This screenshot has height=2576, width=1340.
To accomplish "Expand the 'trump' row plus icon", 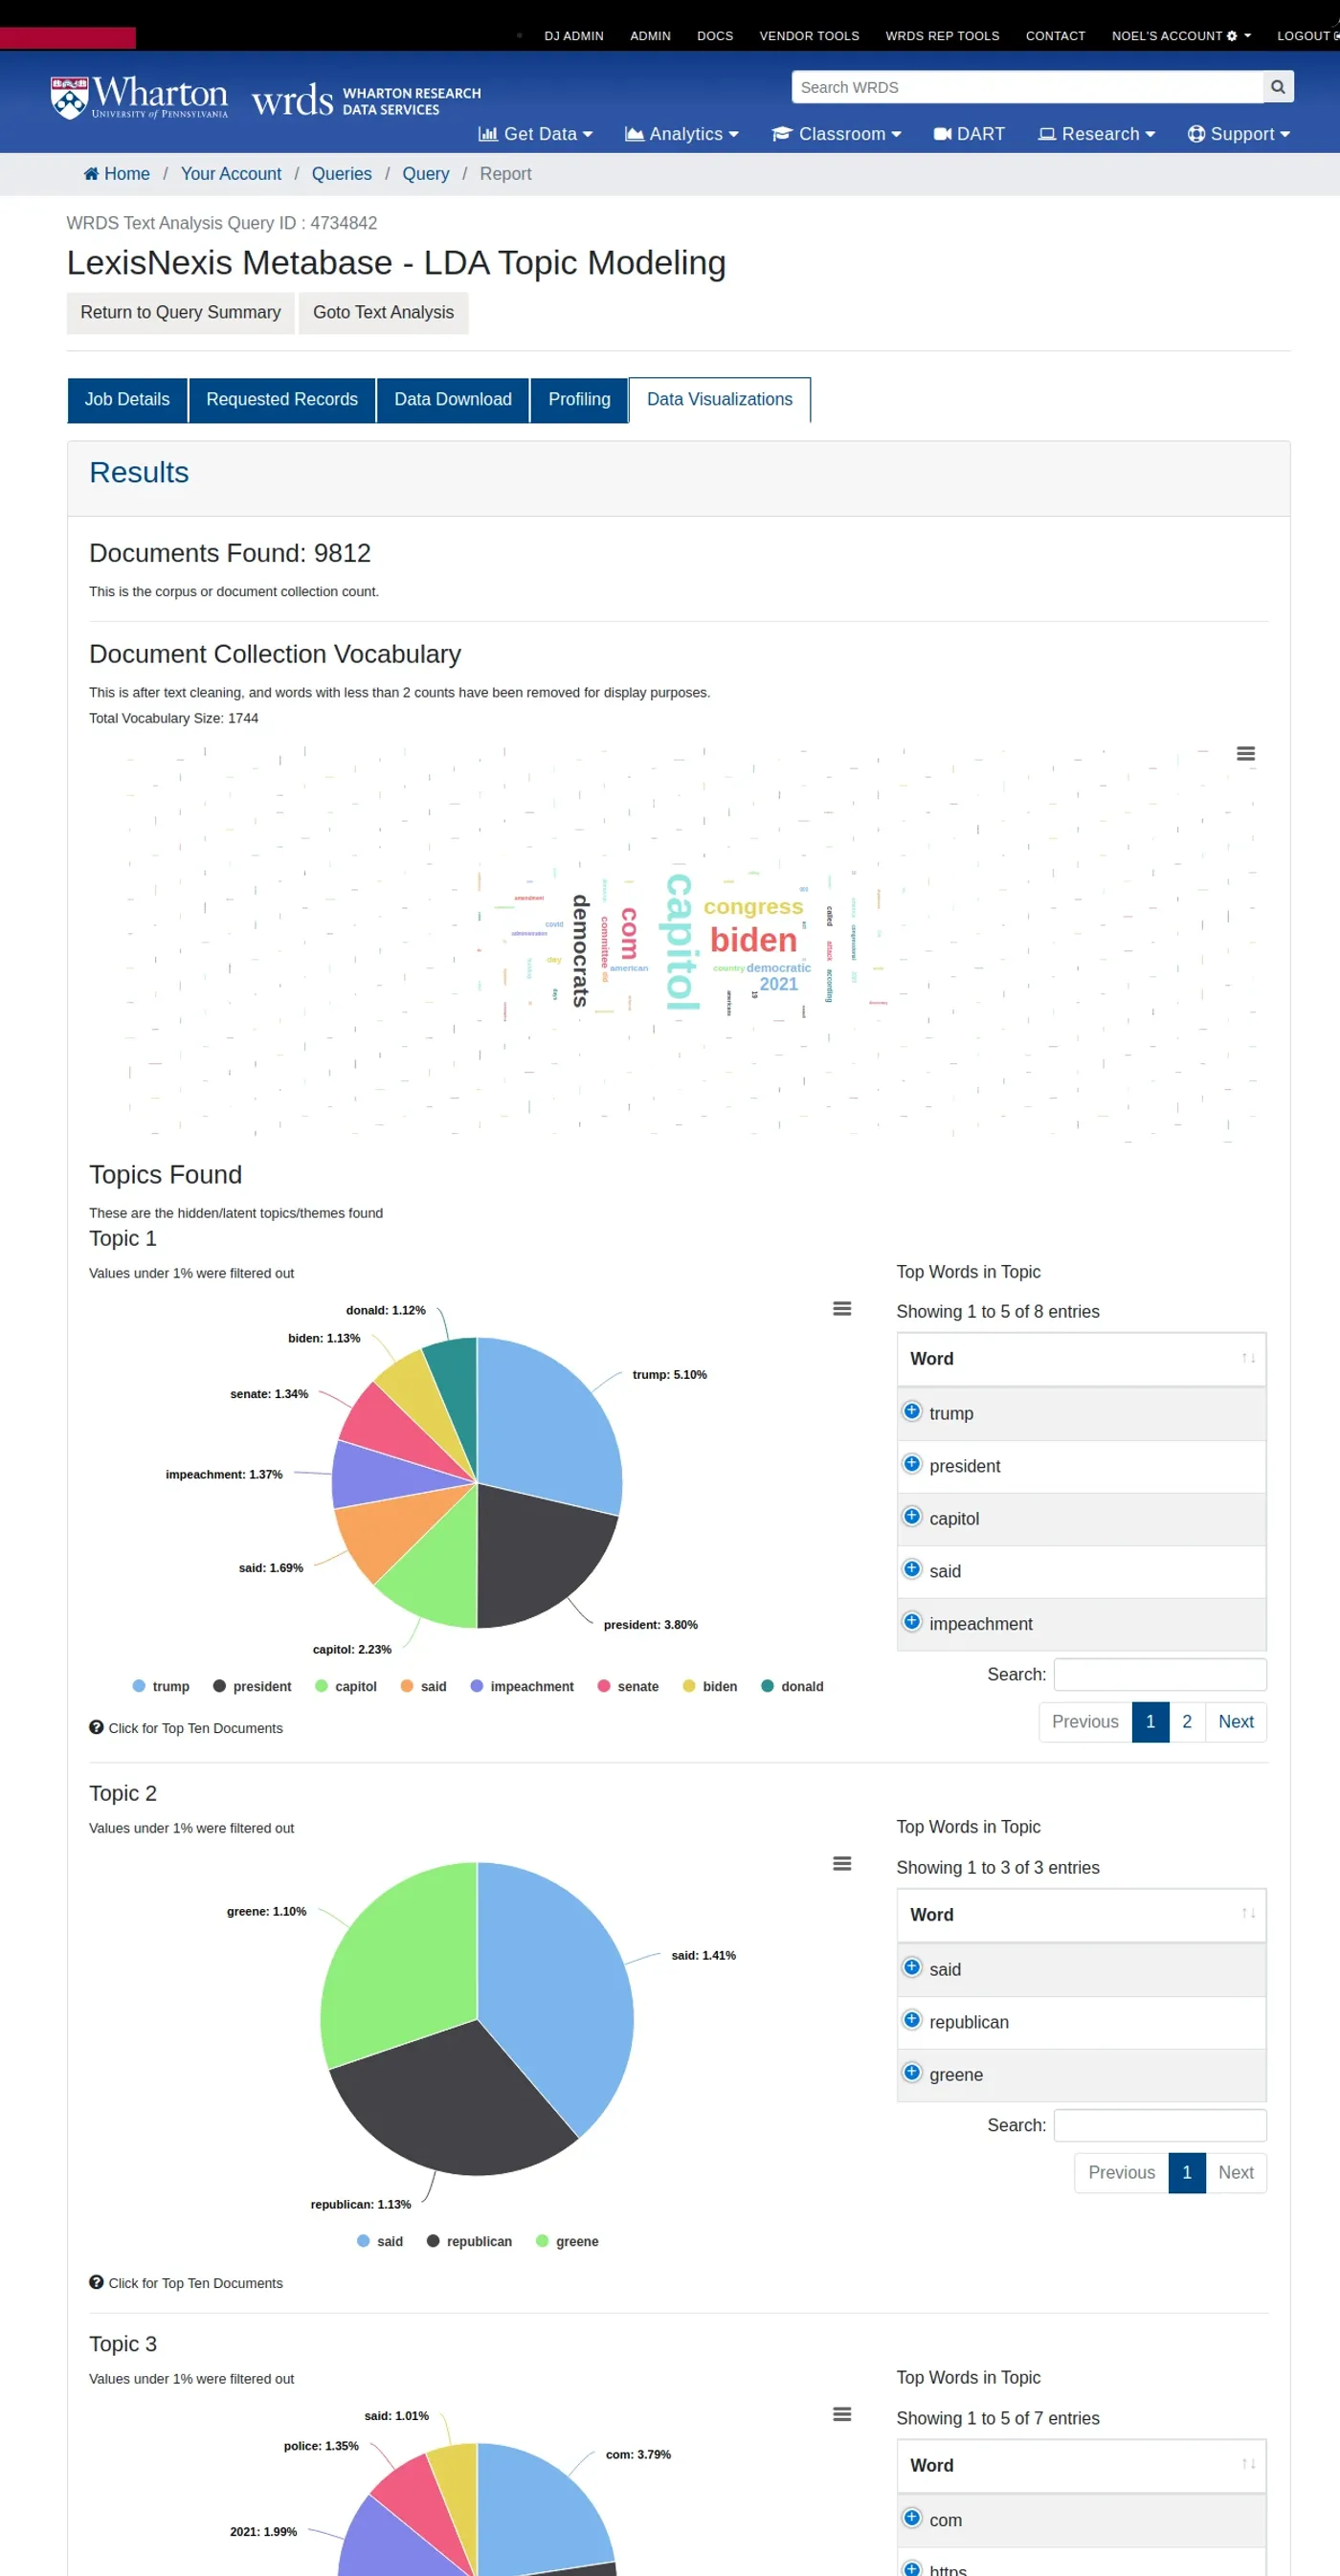I will point(911,1411).
